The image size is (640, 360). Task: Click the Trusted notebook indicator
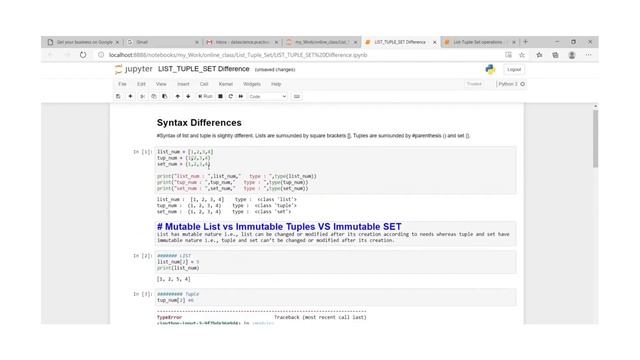474,84
